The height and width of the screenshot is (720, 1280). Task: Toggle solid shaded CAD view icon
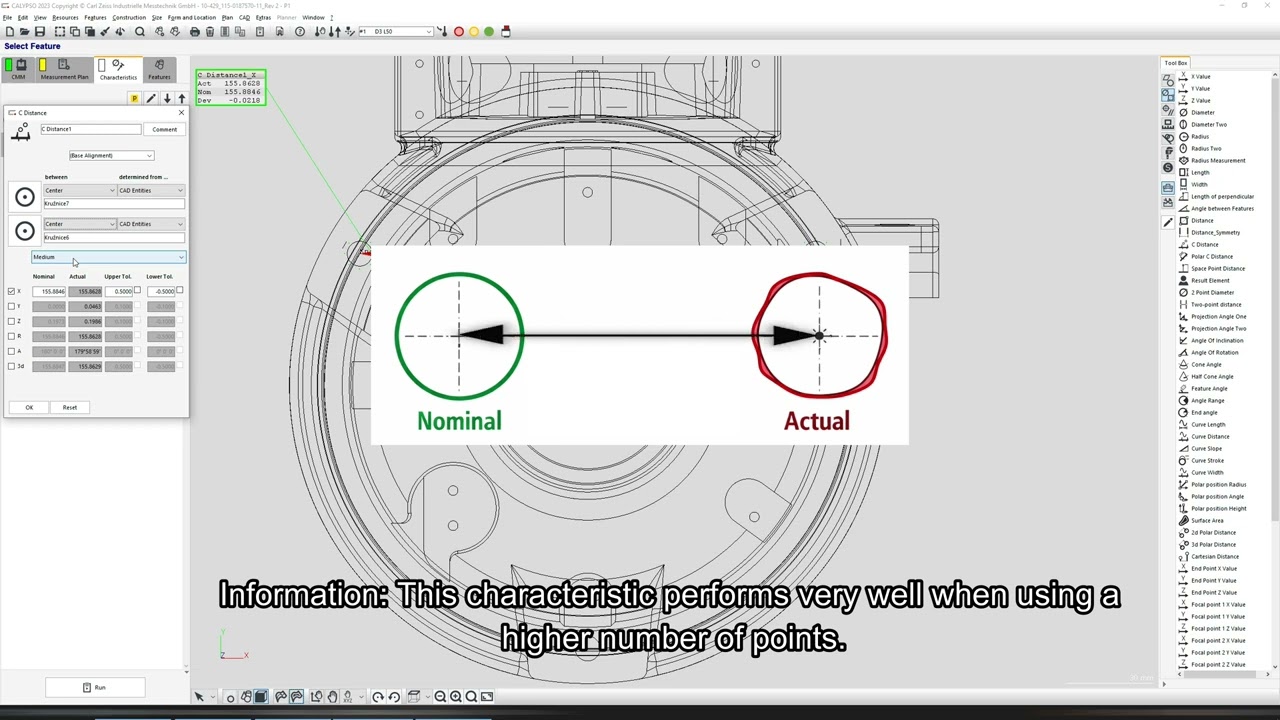(x=261, y=696)
